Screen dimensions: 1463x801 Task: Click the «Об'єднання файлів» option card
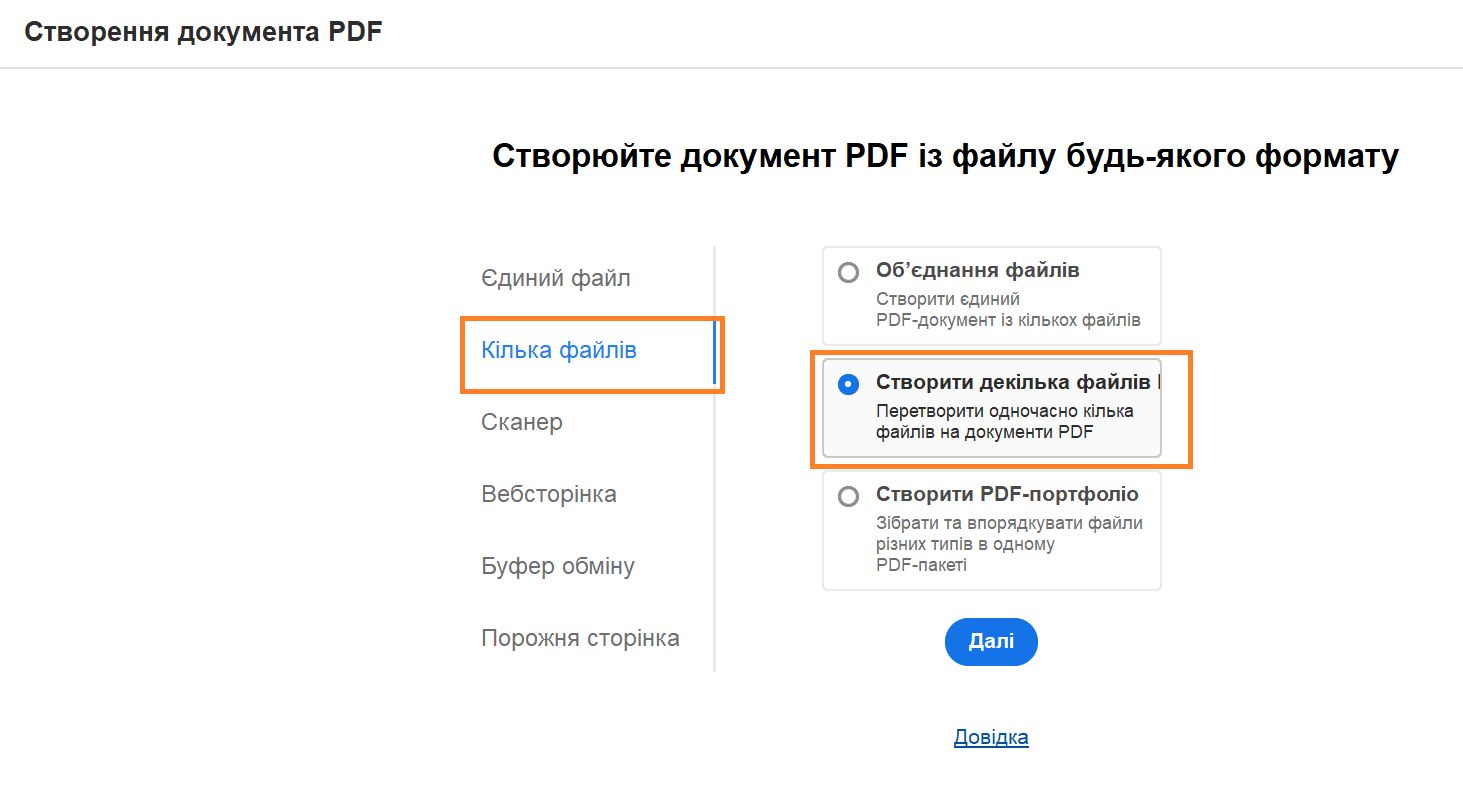[990, 295]
